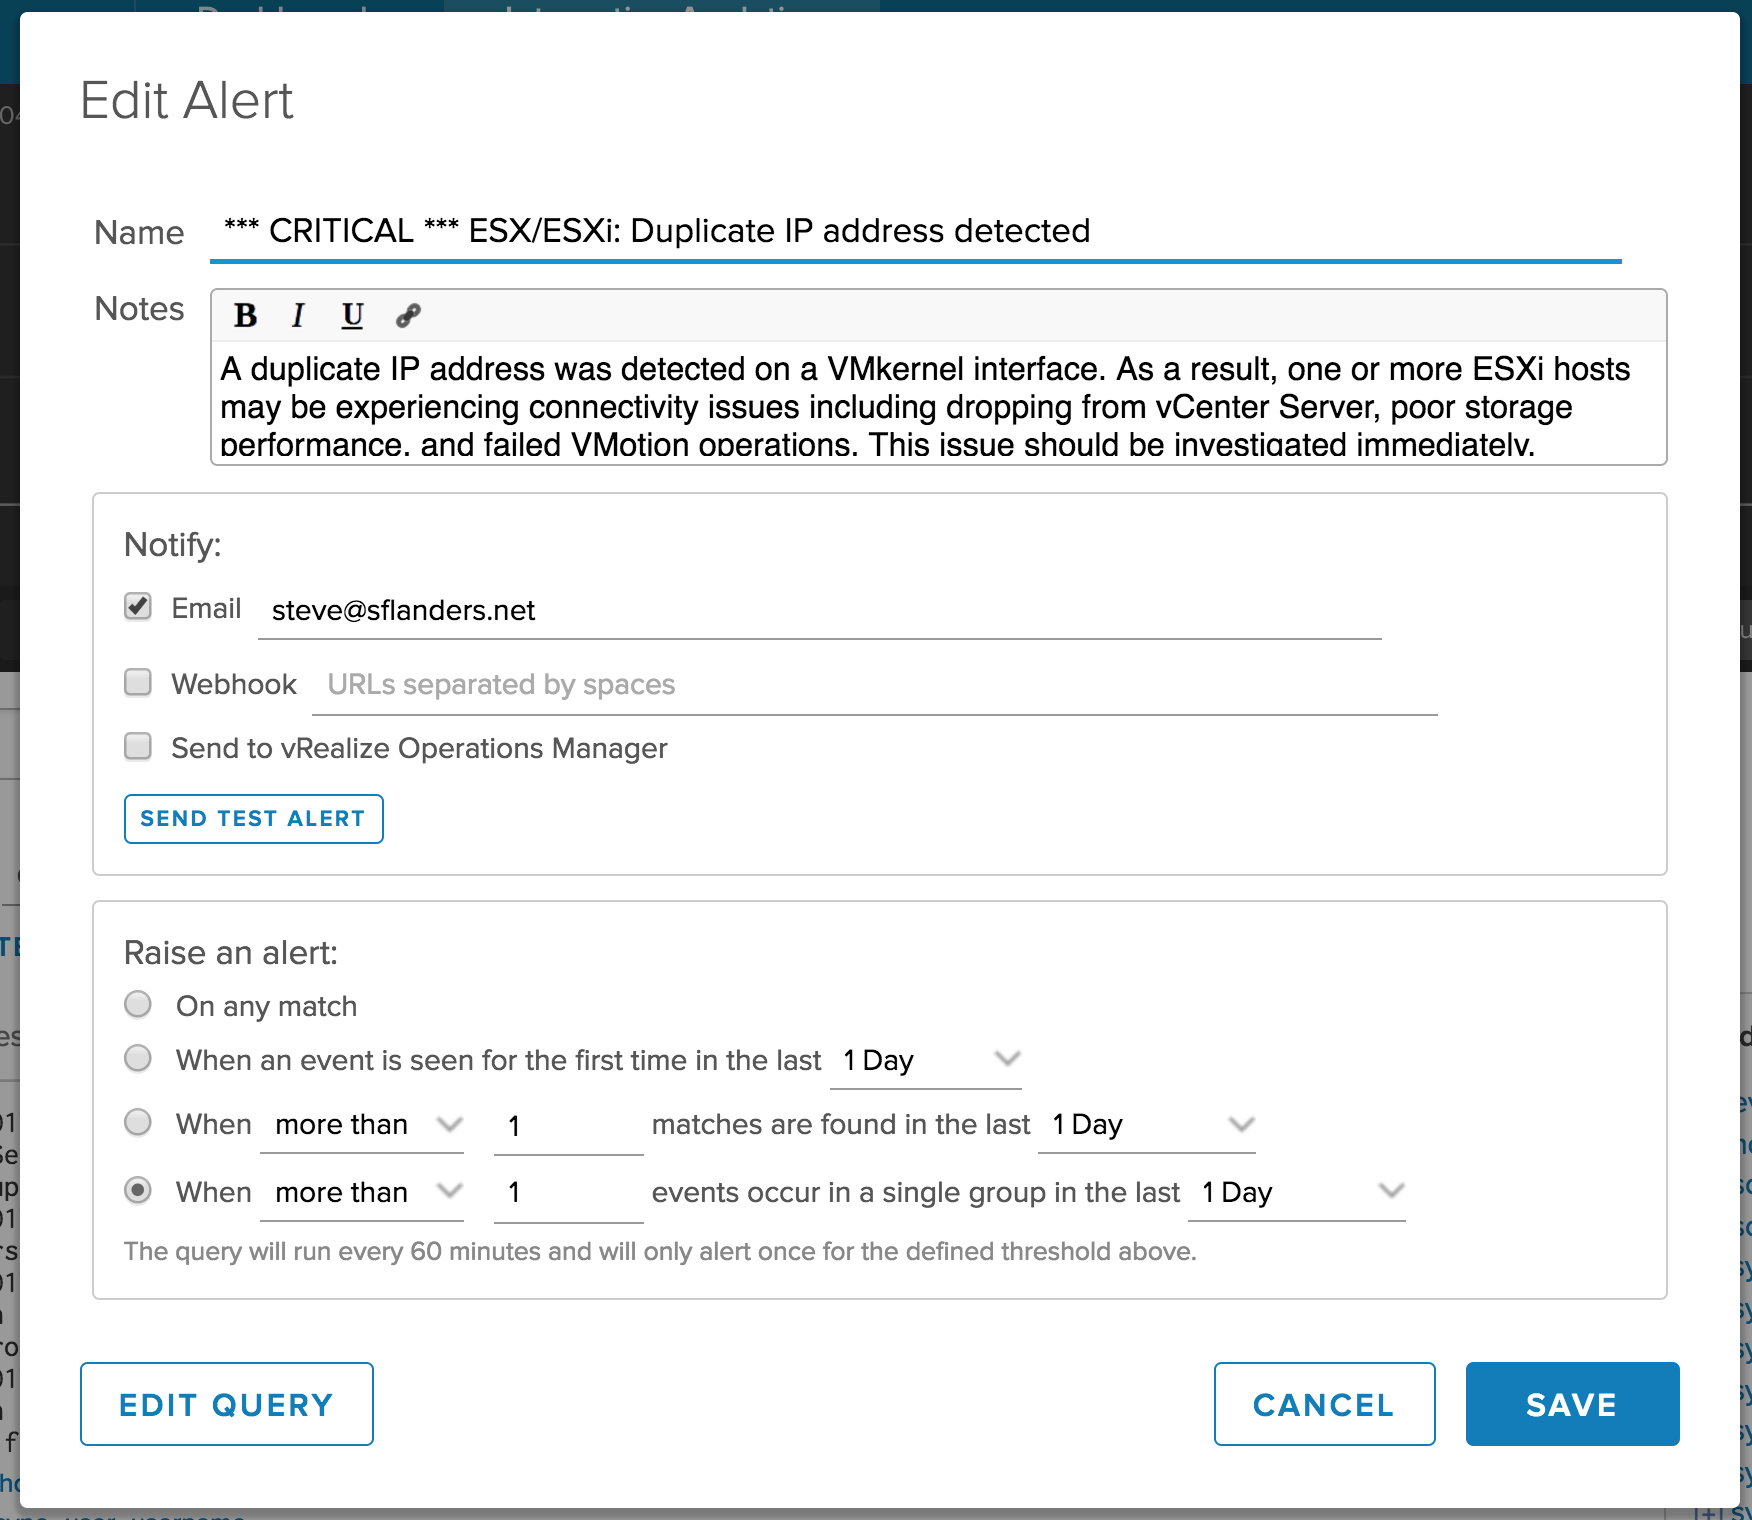1752x1520 pixels.
Task: Expand the more than dropdown for single group events
Action: (x=362, y=1192)
